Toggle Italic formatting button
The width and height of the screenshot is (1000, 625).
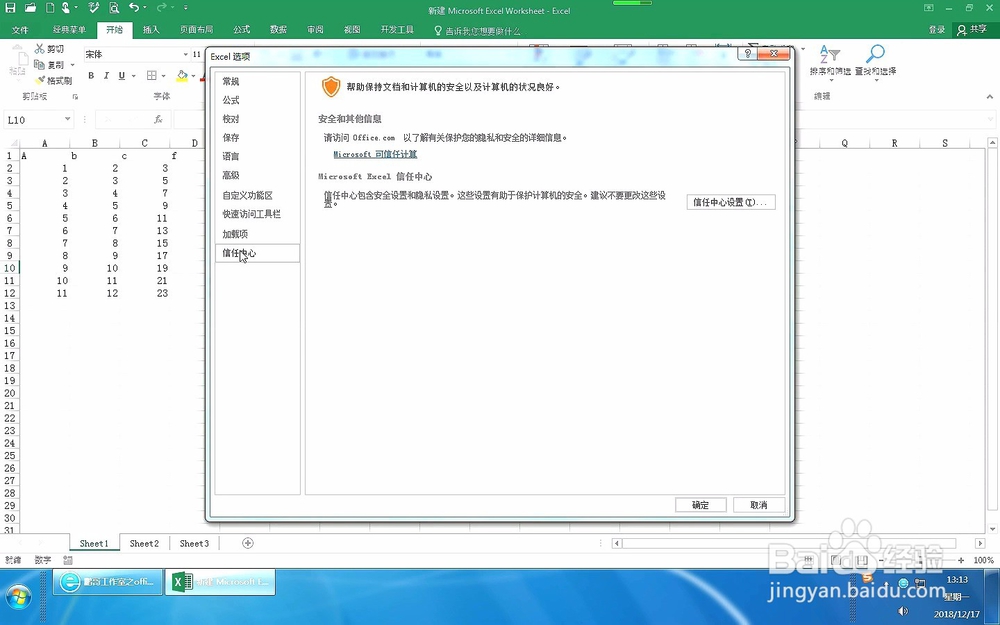106,75
